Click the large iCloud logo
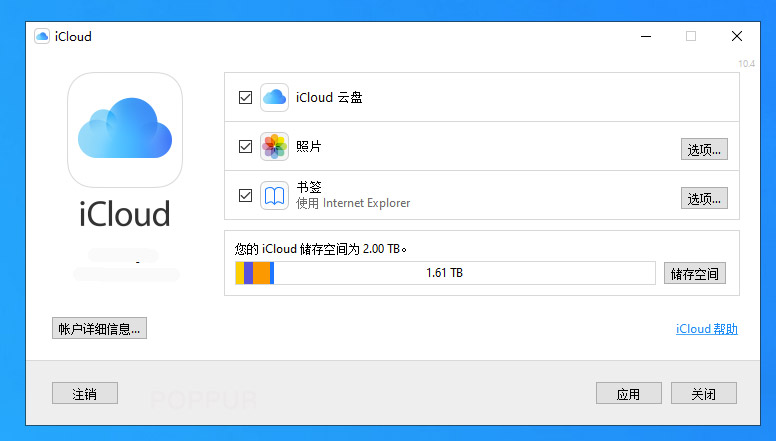This screenshot has height=441, width=776. (125, 130)
